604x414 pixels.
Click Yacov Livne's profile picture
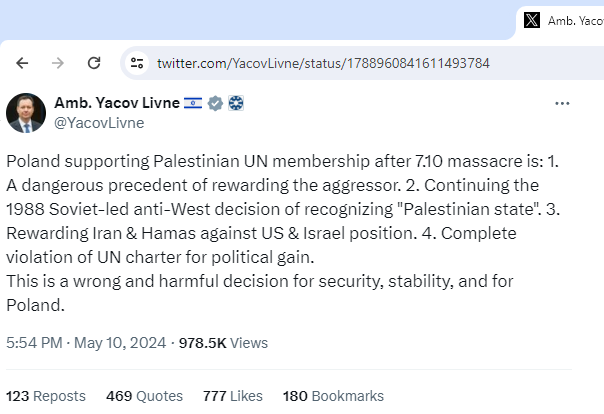26,113
